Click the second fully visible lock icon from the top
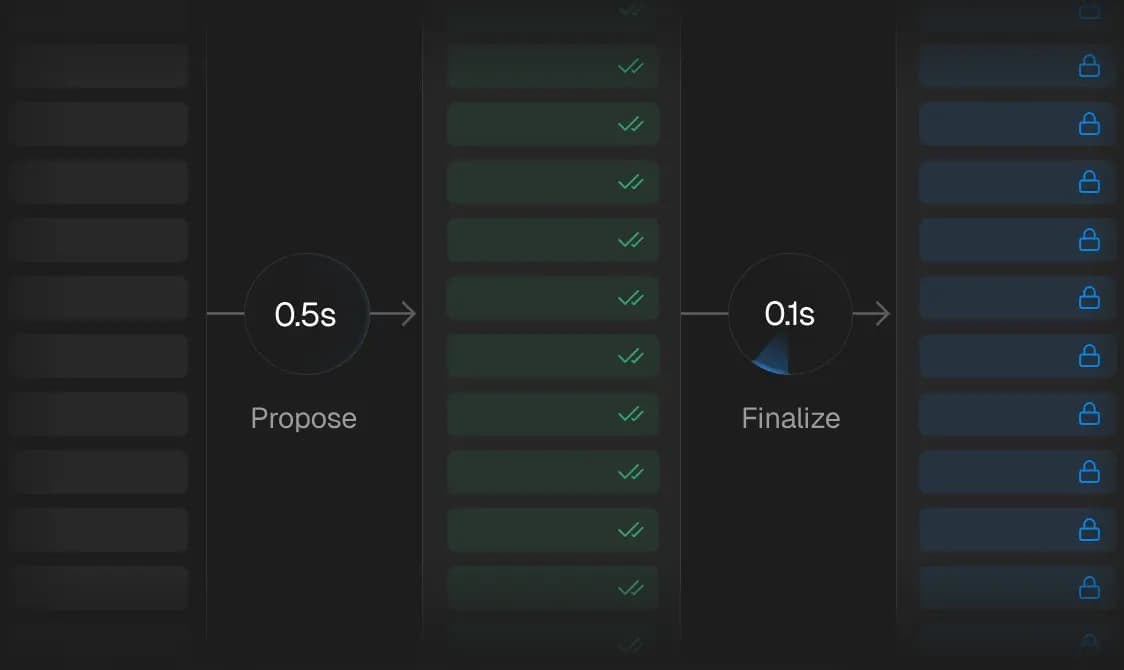The height and width of the screenshot is (670, 1124). click(1089, 124)
